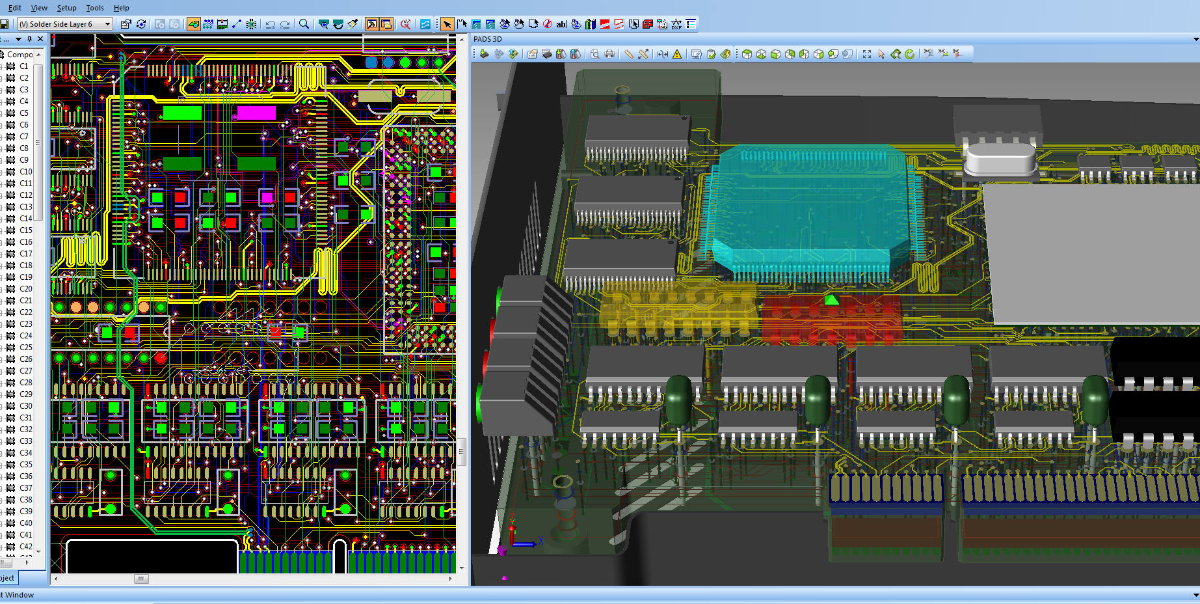Open the Tools menu
Viewport: 1200px width, 604px height.
(x=94, y=7)
